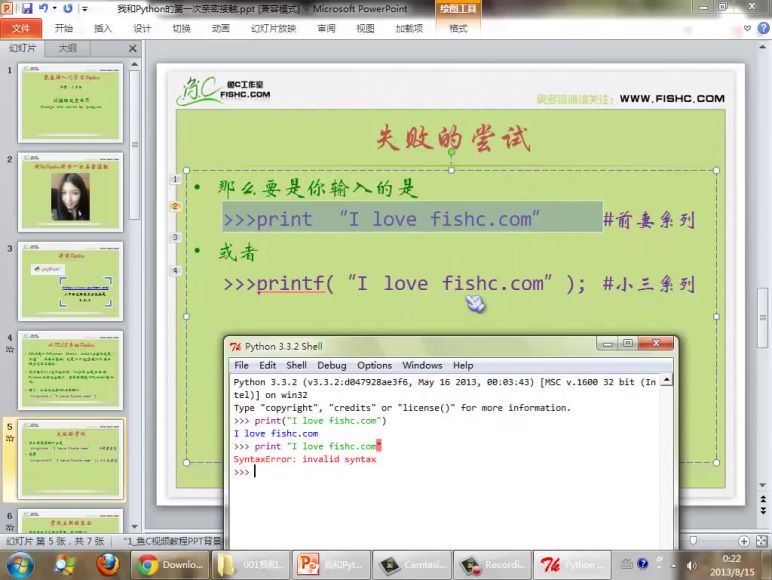Open the 审阅 ribbon tab
Screen dimensions: 772x580
[326, 28]
